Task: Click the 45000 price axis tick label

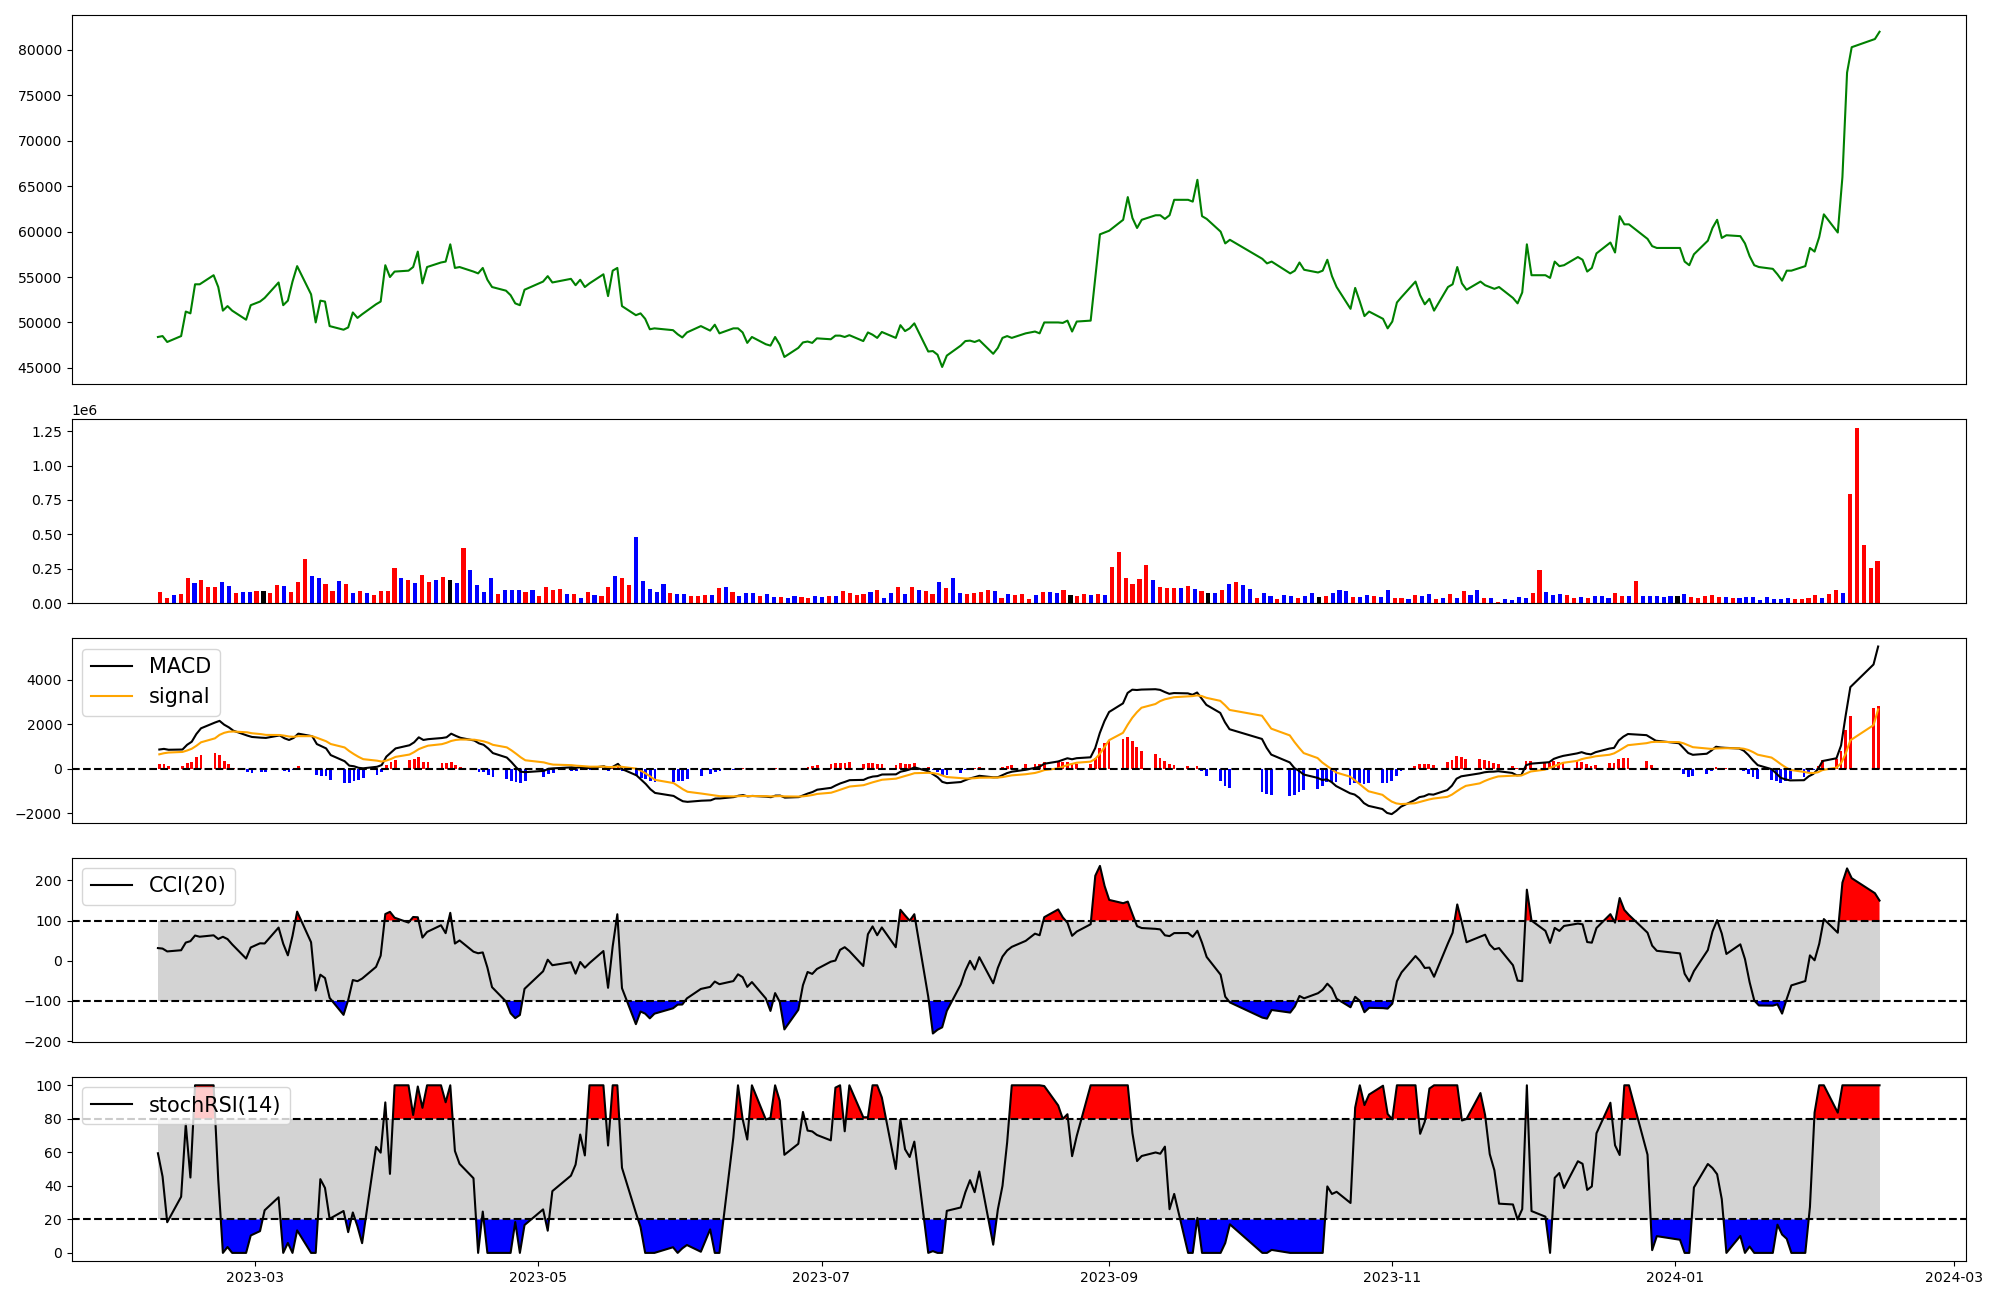Action: point(40,369)
